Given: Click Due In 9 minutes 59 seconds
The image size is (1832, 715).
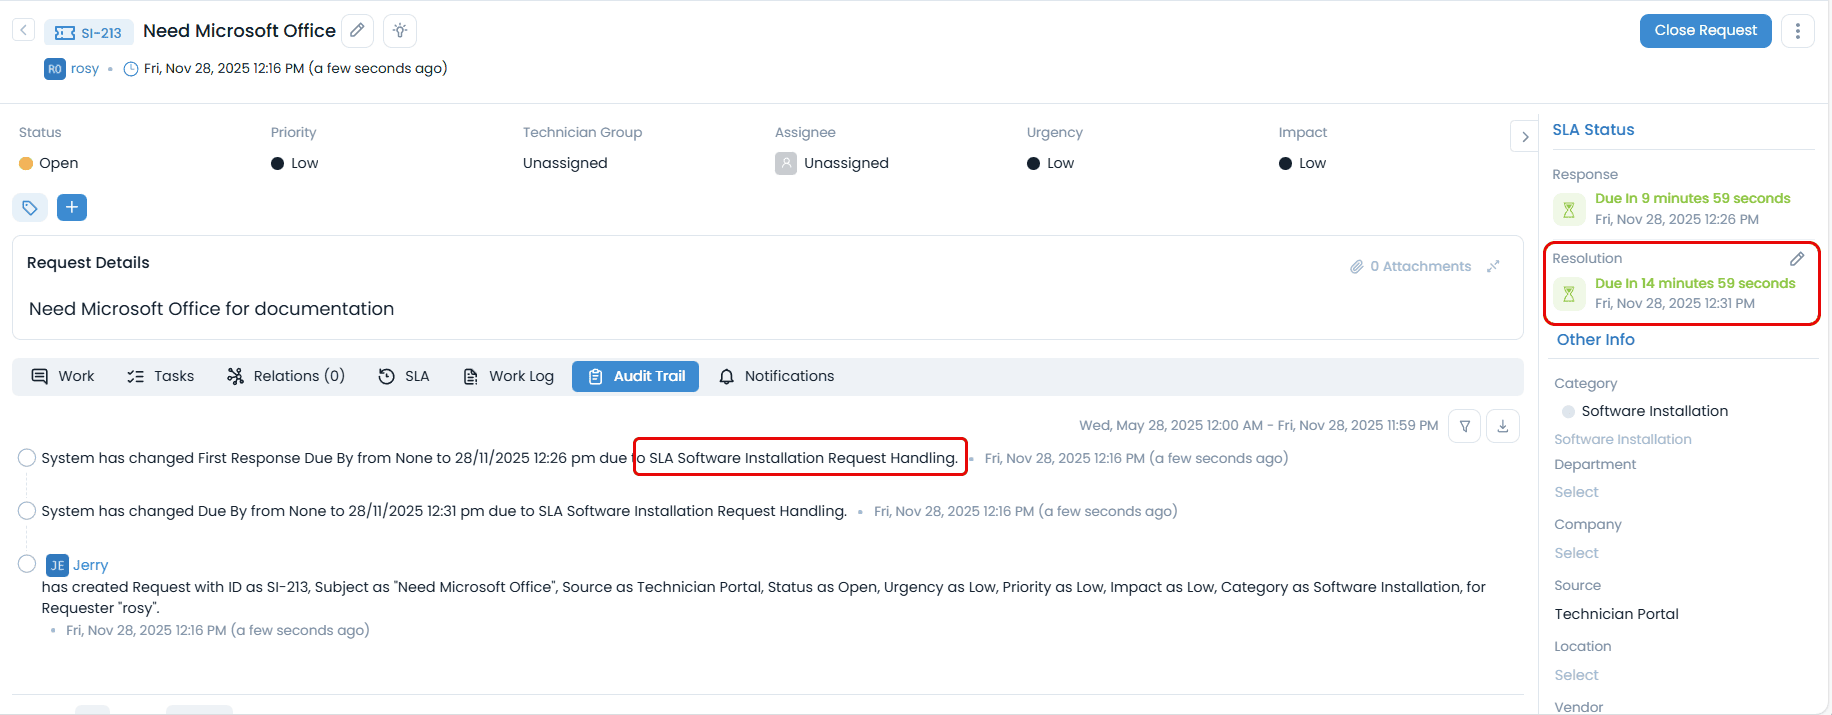Looking at the screenshot, I should (x=1692, y=199).
